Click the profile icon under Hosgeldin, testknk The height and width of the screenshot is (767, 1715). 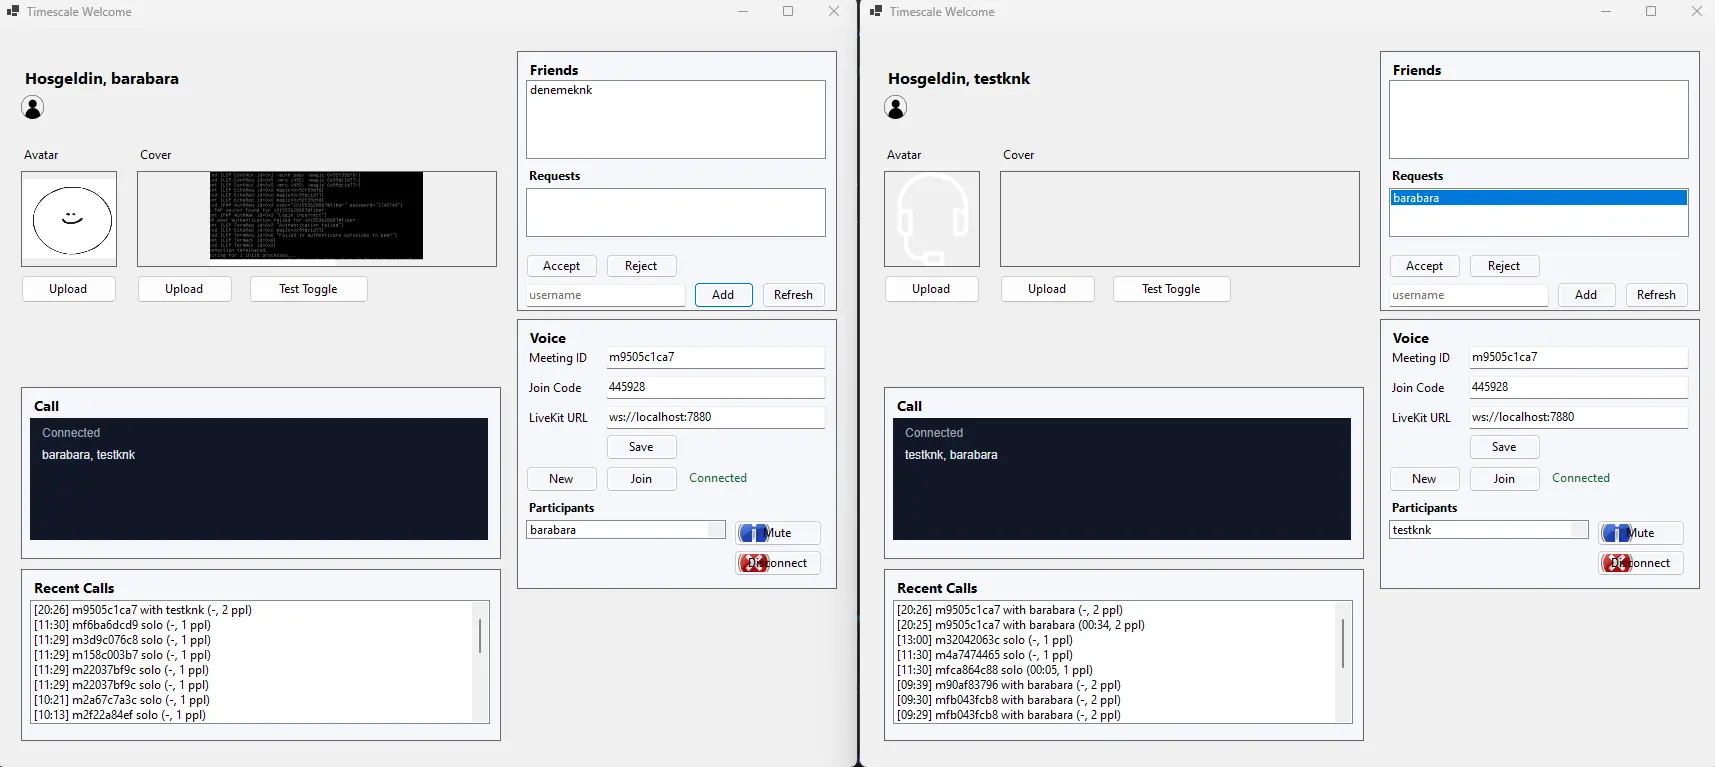[x=896, y=108]
